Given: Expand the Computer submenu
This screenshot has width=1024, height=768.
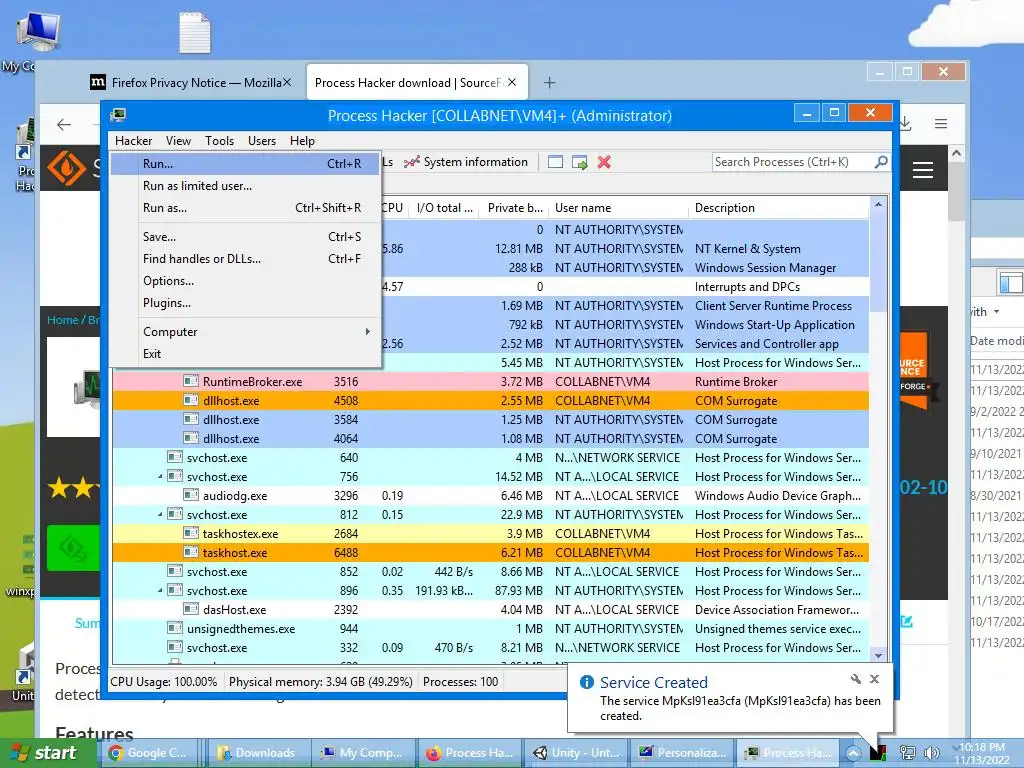Looking at the screenshot, I should click(246, 332).
